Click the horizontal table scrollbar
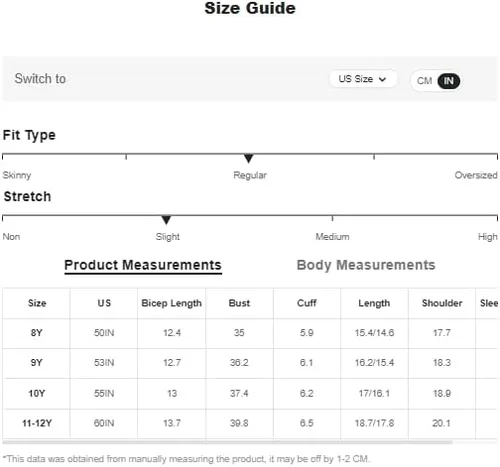This screenshot has height=467, width=500. 227,442
